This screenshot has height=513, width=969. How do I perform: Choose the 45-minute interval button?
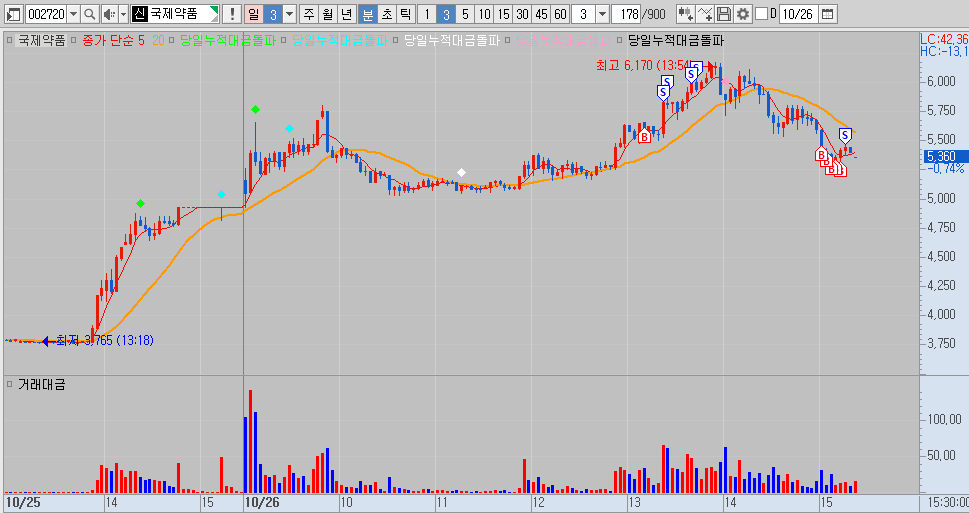(542, 14)
